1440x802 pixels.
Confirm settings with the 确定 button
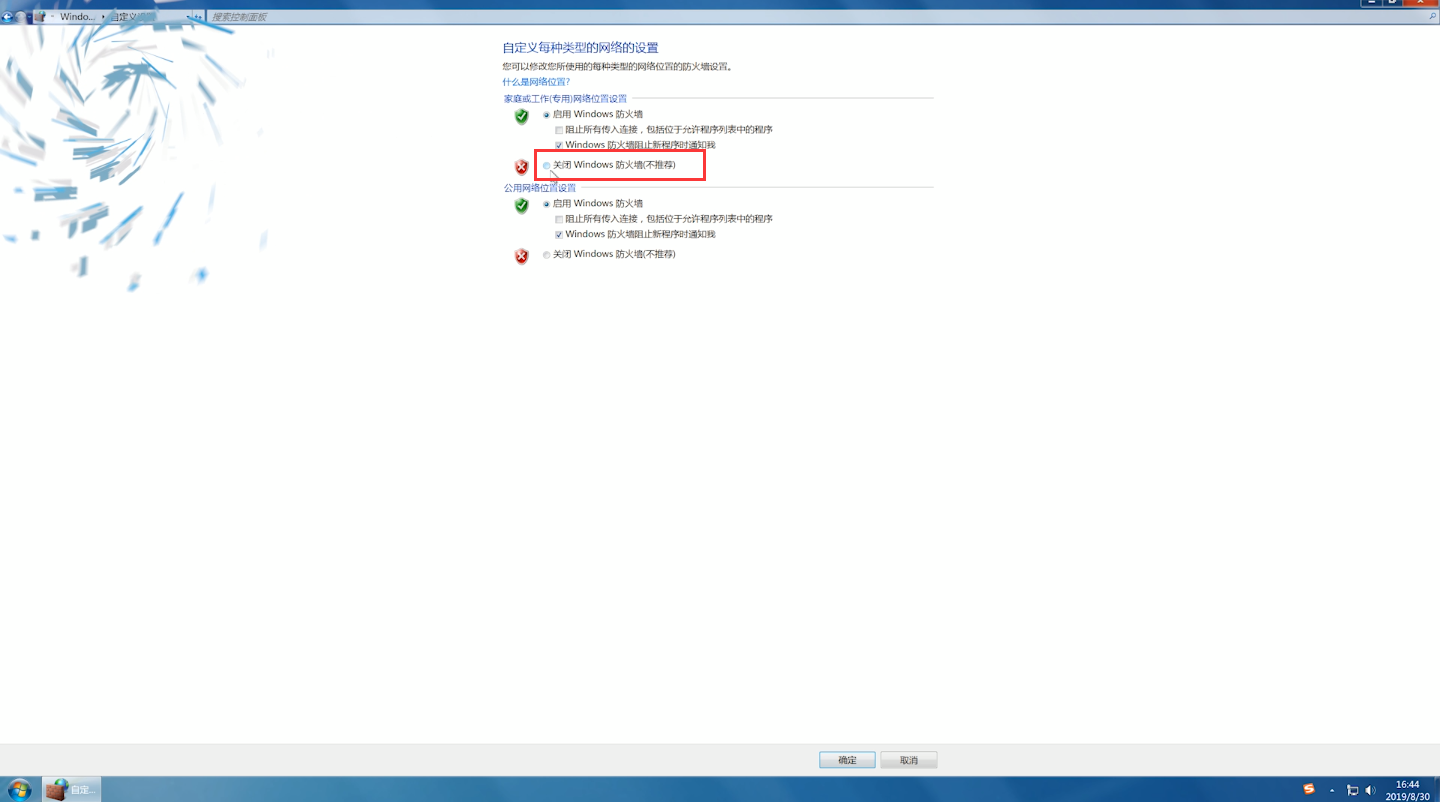tap(847, 760)
